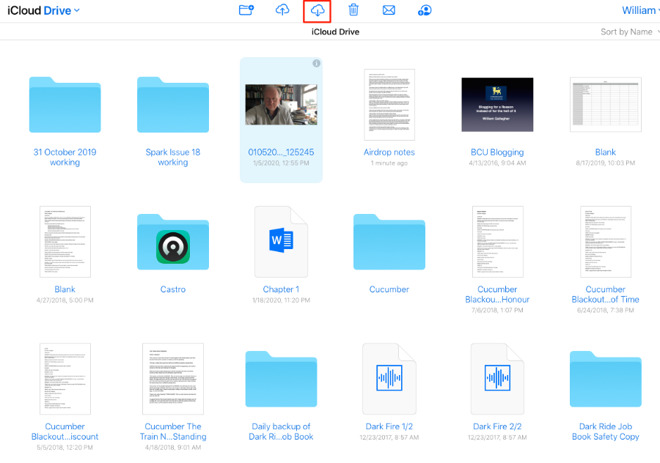The height and width of the screenshot is (463, 660).
Task: Open the Dark Fire 2/2 audio file
Action: pos(498,378)
